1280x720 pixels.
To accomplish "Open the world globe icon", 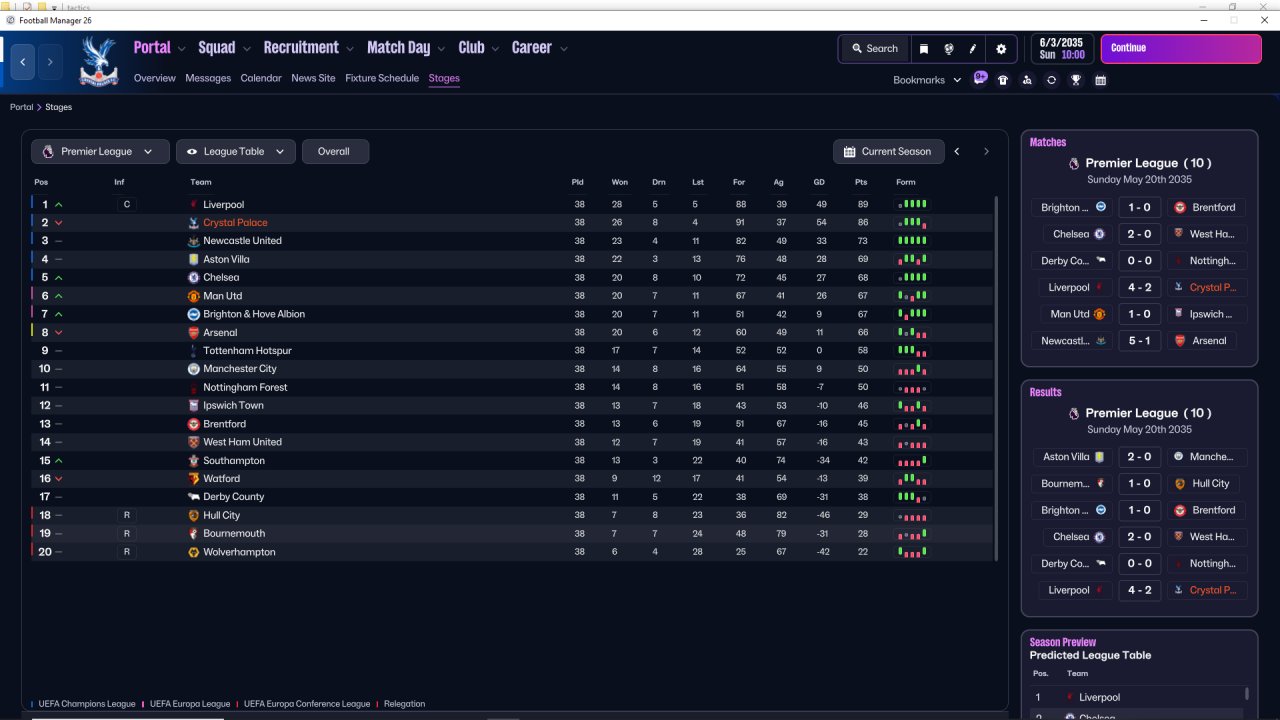I will (948, 48).
